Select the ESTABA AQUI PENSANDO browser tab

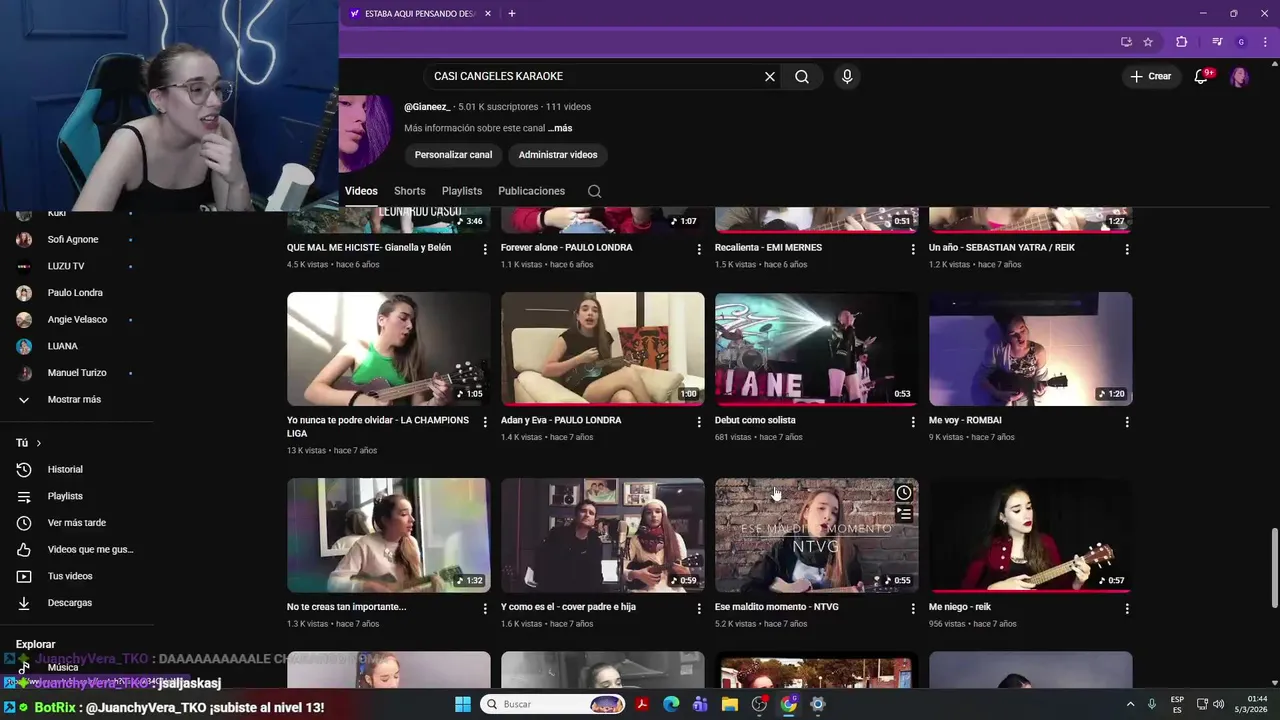click(x=420, y=14)
